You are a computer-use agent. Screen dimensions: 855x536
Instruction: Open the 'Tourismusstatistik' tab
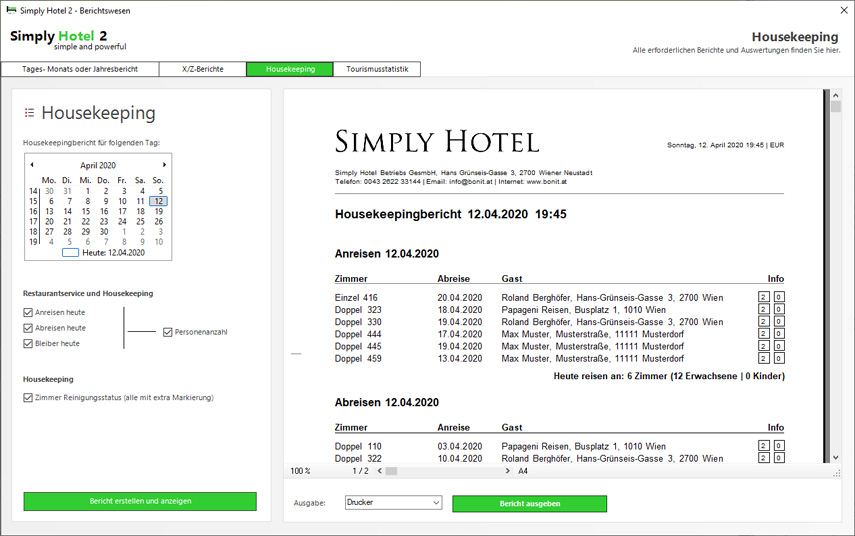click(x=377, y=69)
